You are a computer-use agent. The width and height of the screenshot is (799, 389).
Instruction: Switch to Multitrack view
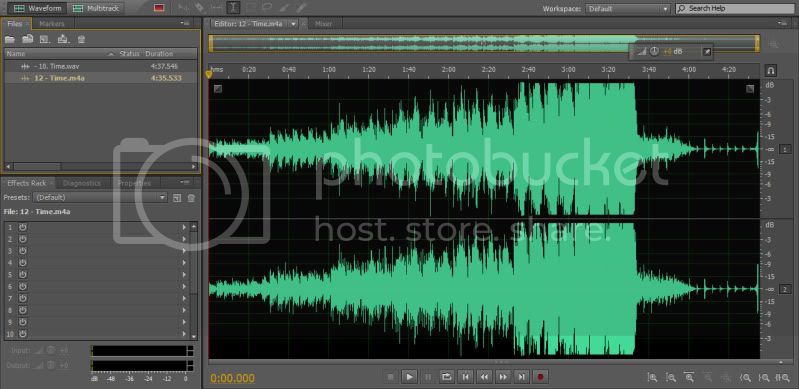(96, 8)
